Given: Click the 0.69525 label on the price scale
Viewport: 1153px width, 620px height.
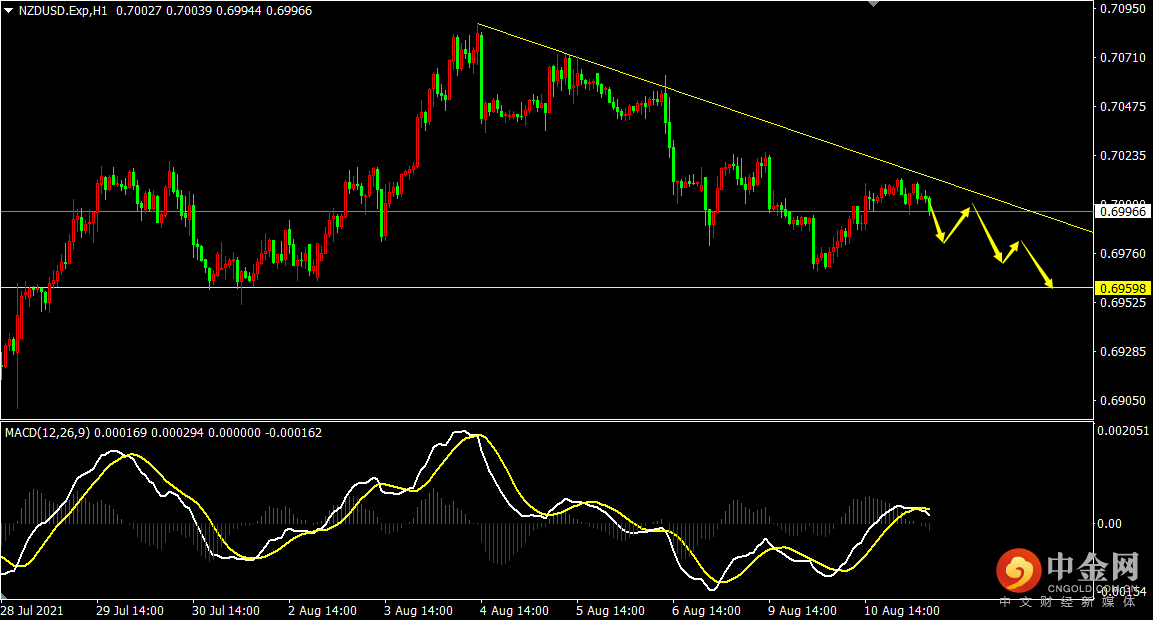Looking at the screenshot, I should pyautogui.click(x=1123, y=302).
